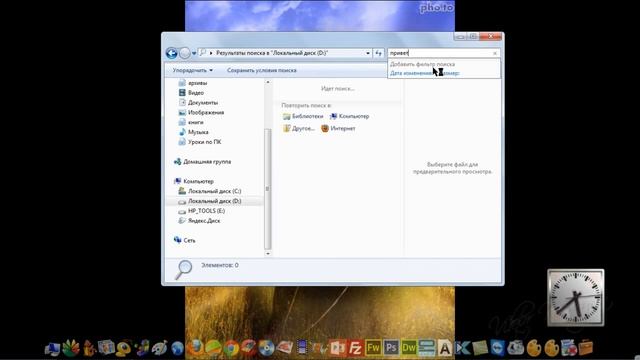This screenshot has width=640, height=360.
Task: Select the "Уроки по ПК" library
Action: (200, 142)
